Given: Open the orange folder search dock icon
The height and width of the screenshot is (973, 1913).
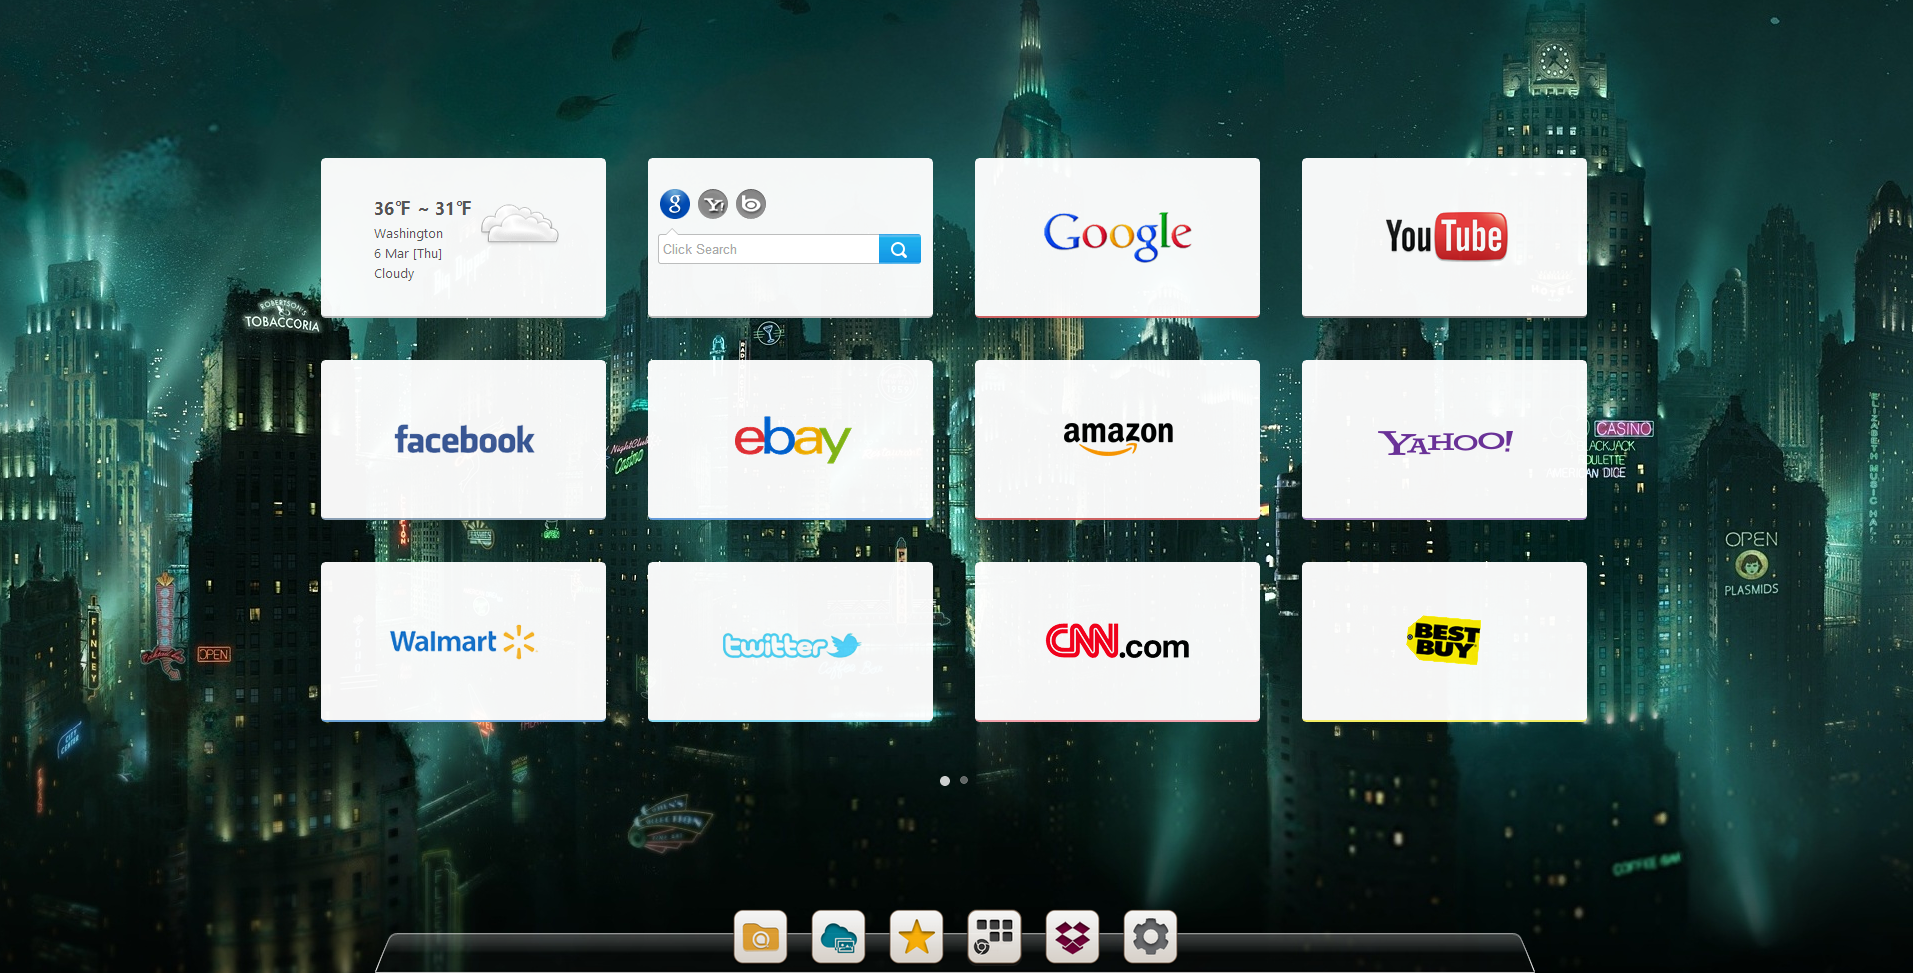Looking at the screenshot, I should point(760,937).
